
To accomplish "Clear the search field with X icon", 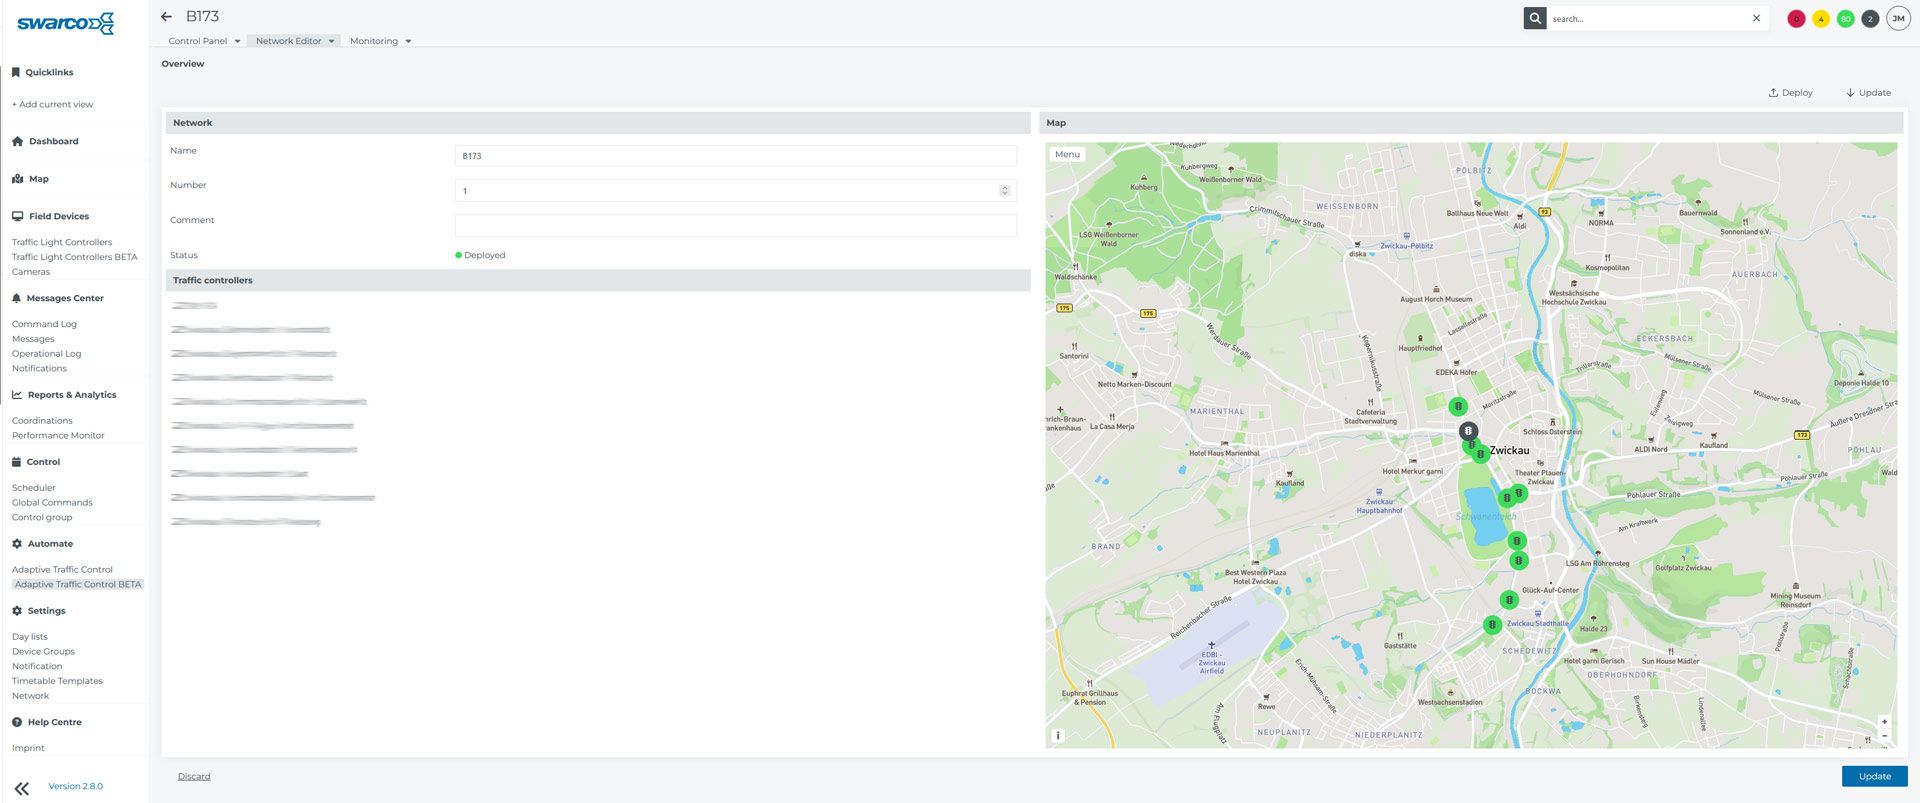I will click(1756, 18).
